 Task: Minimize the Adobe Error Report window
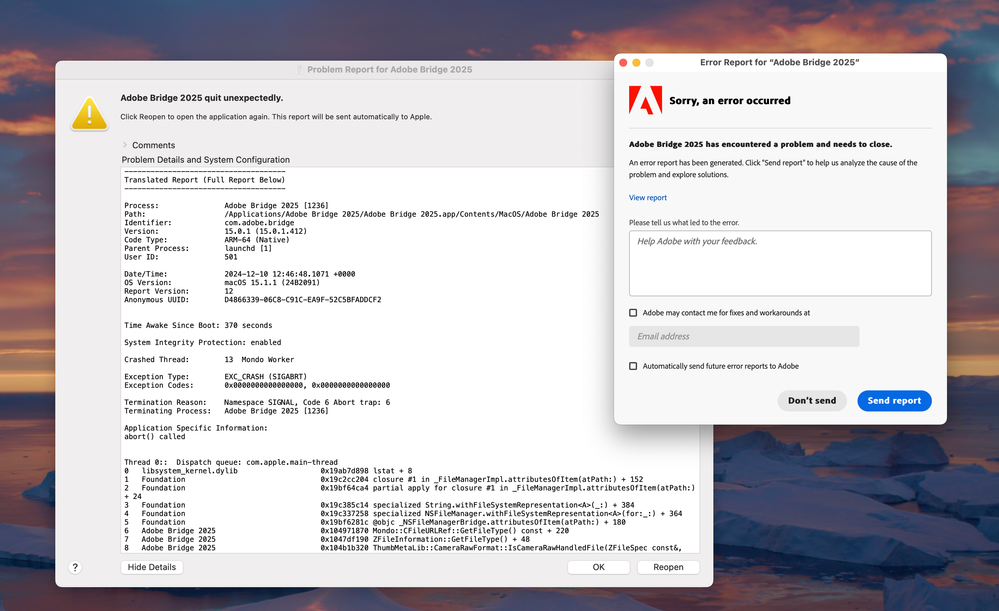pos(636,62)
